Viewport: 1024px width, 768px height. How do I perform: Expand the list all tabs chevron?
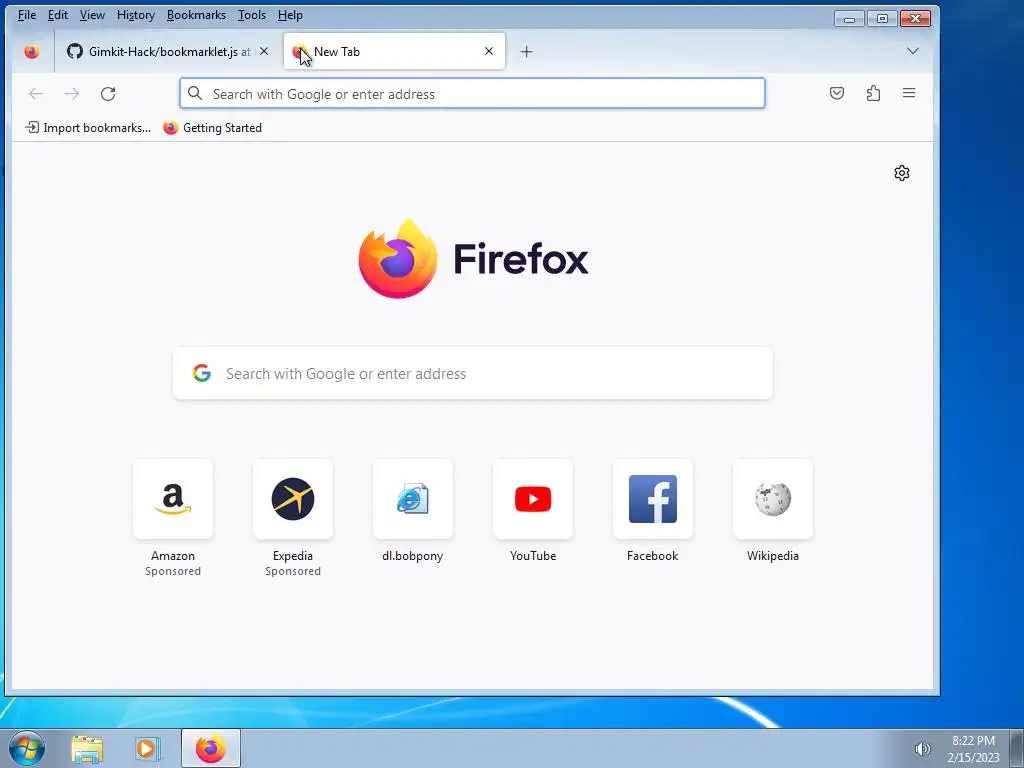912,51
